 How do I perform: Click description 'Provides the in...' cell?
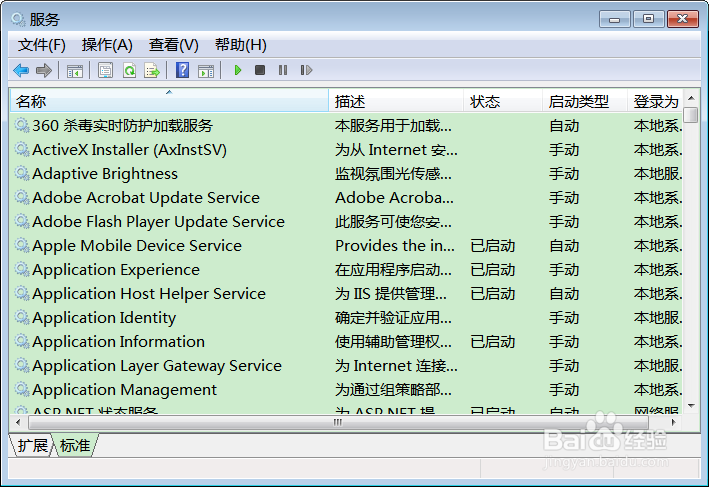(395, 245)
